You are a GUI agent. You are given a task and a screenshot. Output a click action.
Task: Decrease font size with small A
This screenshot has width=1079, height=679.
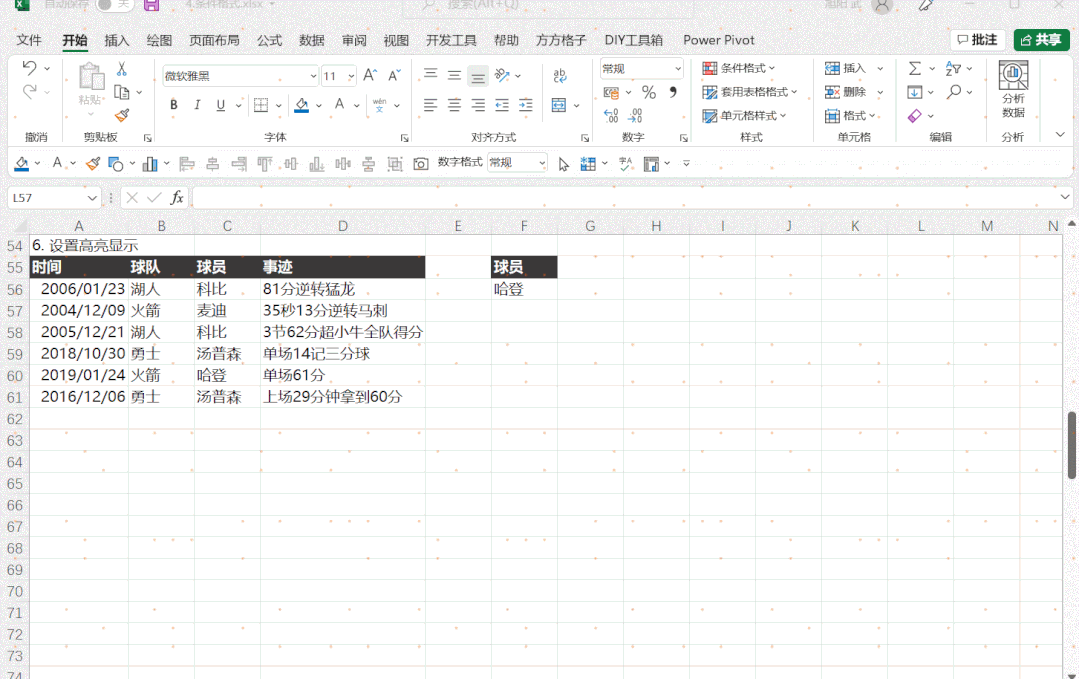tap(394, 75)
